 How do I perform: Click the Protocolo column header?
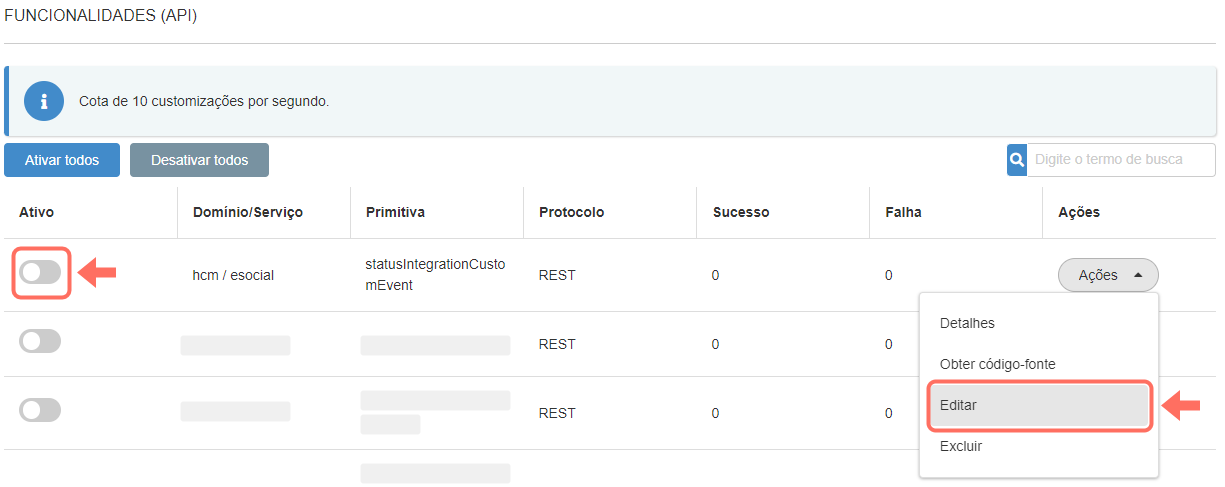click(571, 212)
